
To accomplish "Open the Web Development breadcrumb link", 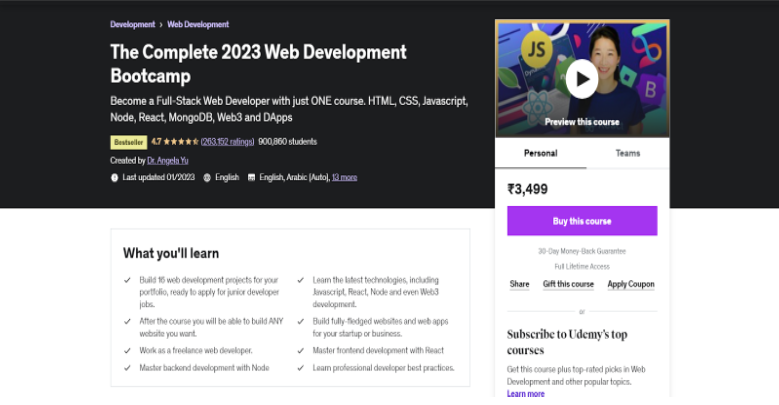I will pos(198,24).
